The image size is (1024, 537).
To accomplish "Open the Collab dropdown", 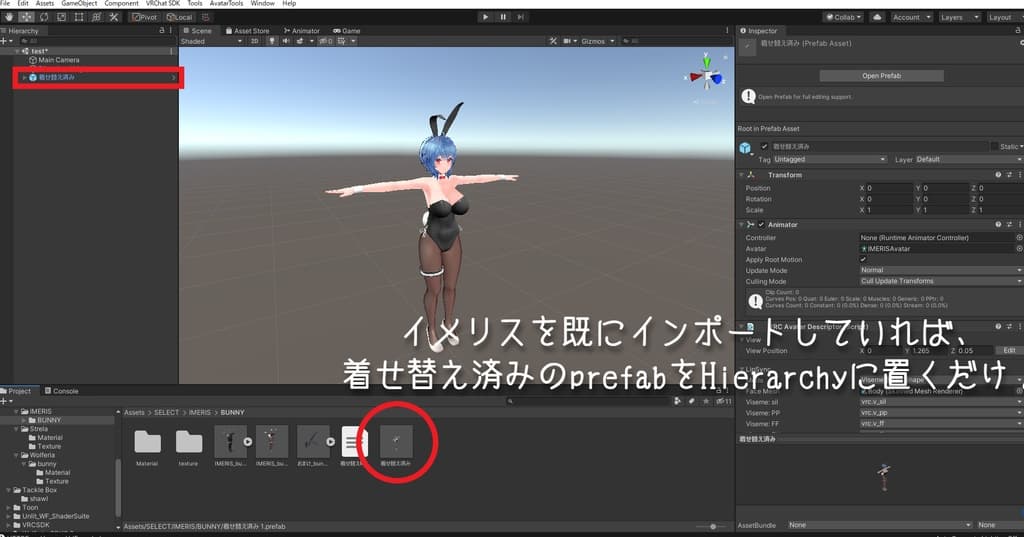I will point(843,17).
